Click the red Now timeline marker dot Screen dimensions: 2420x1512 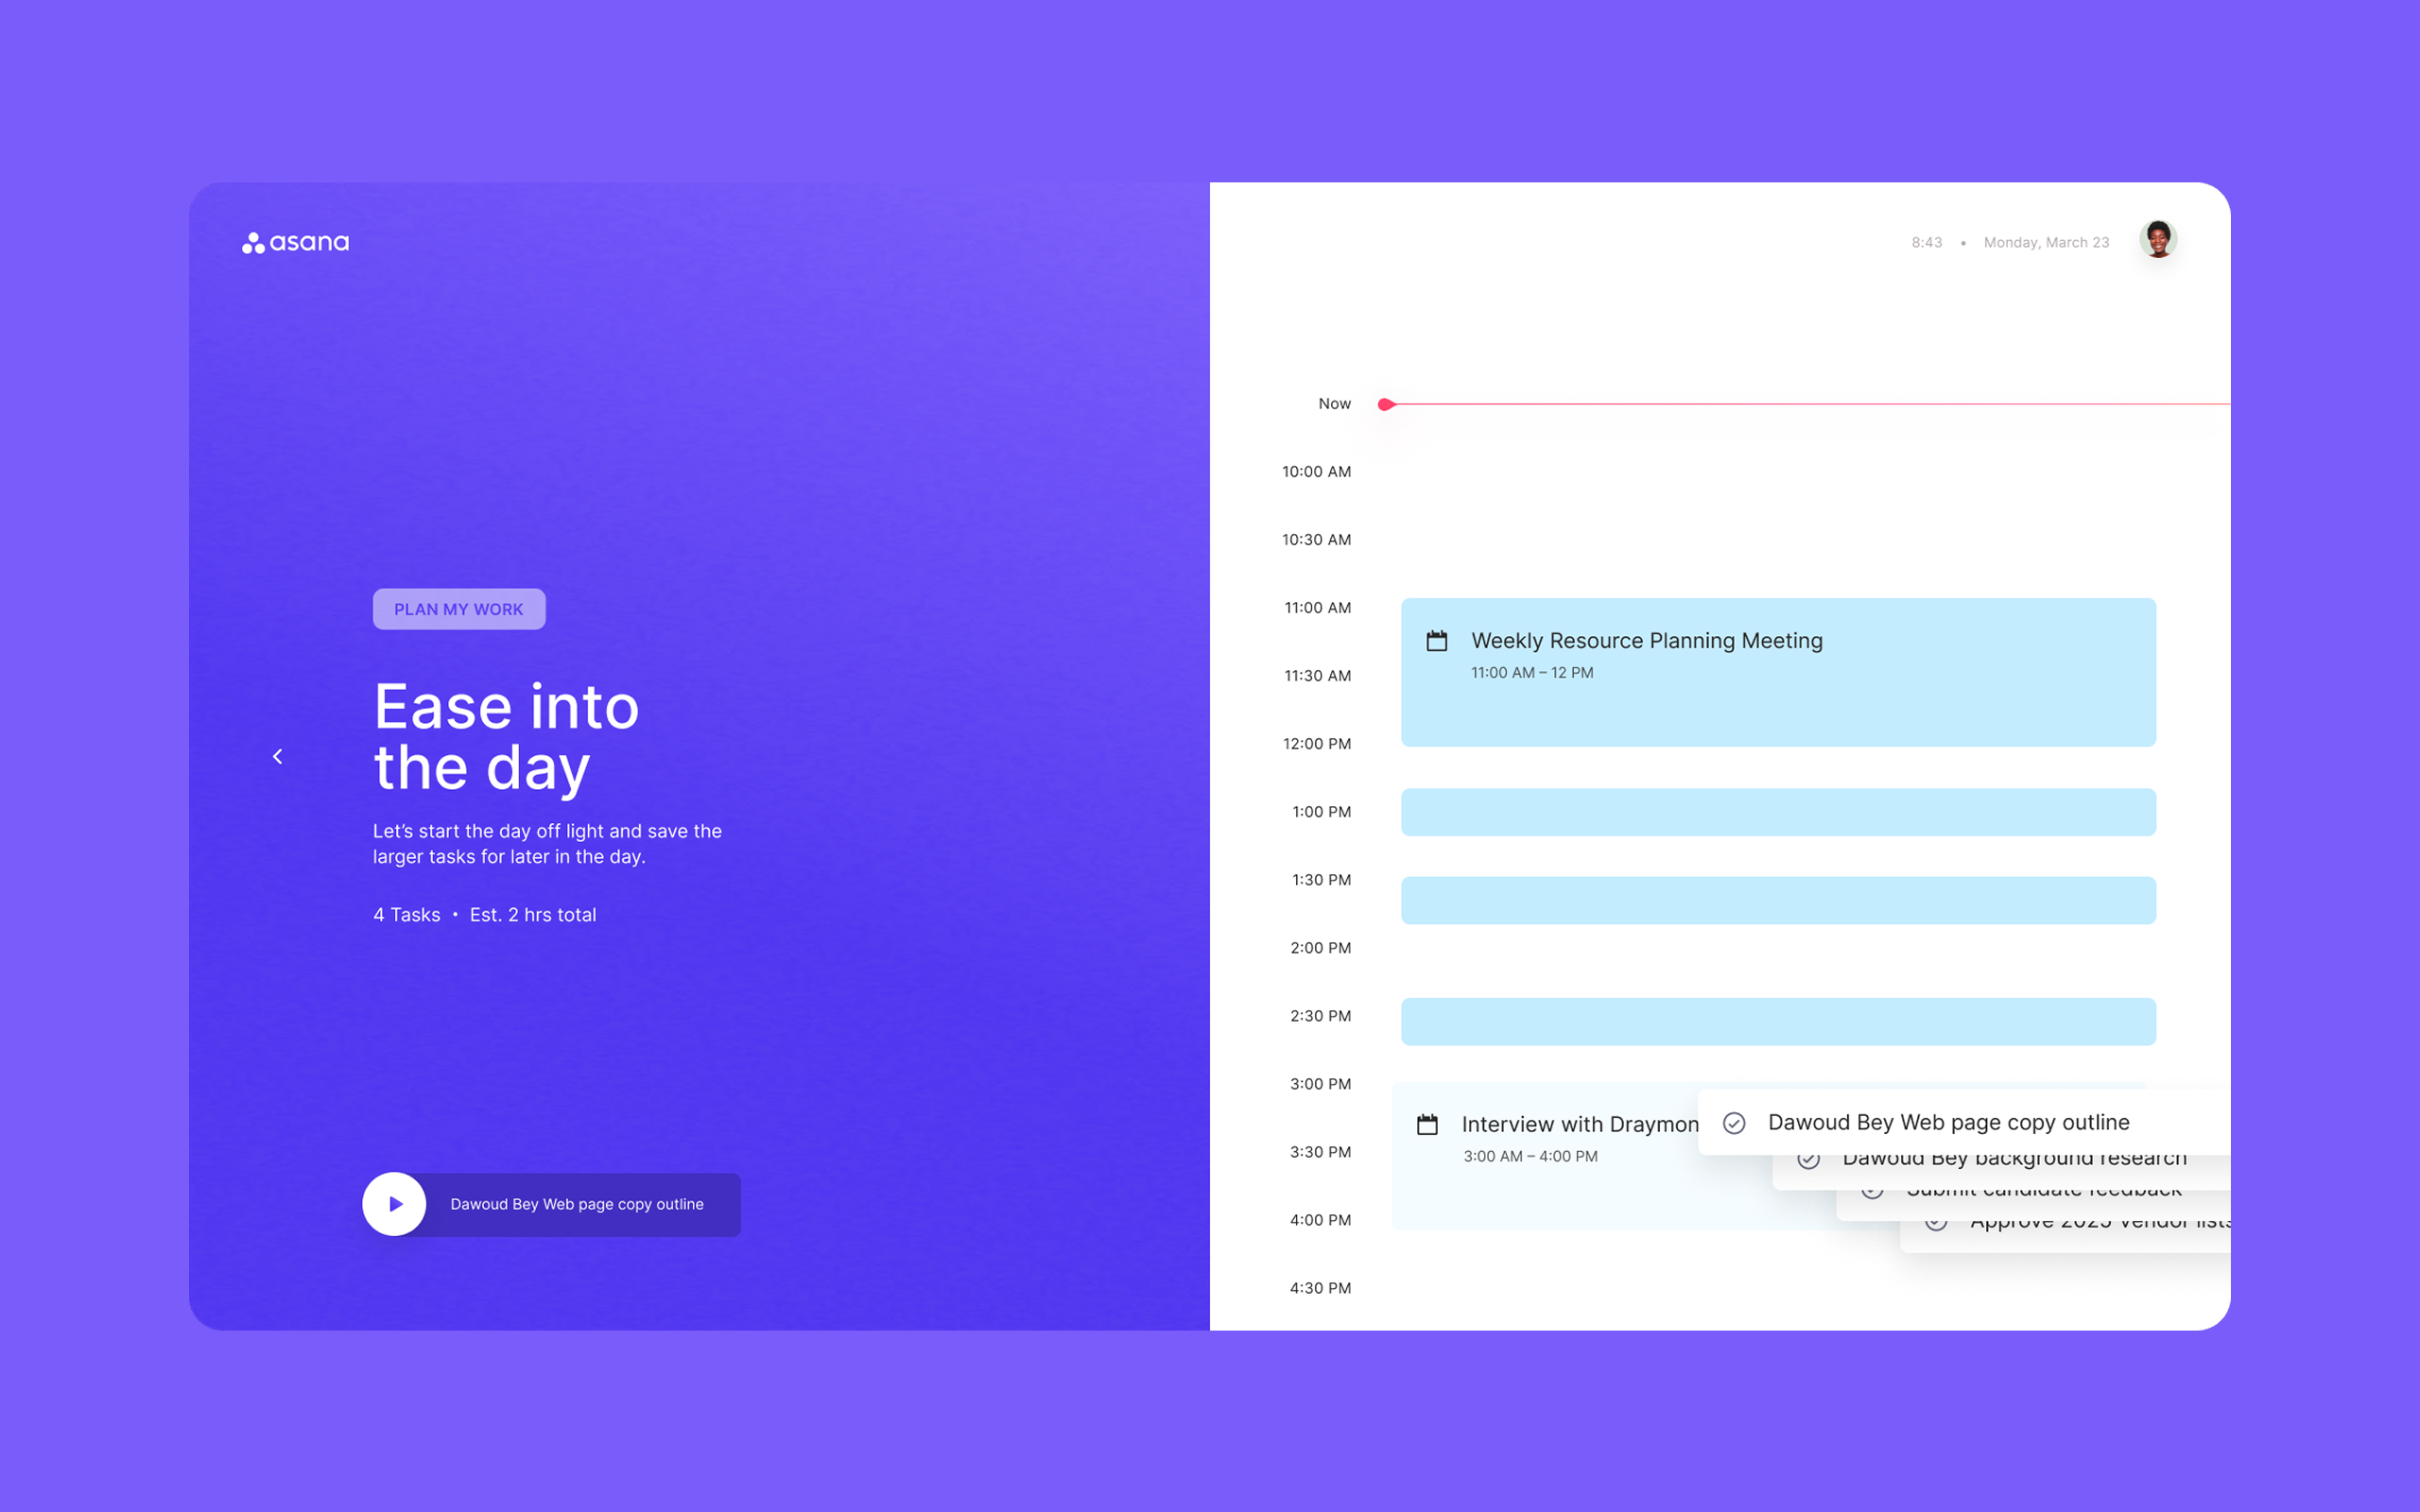[x=1385, y=404]
